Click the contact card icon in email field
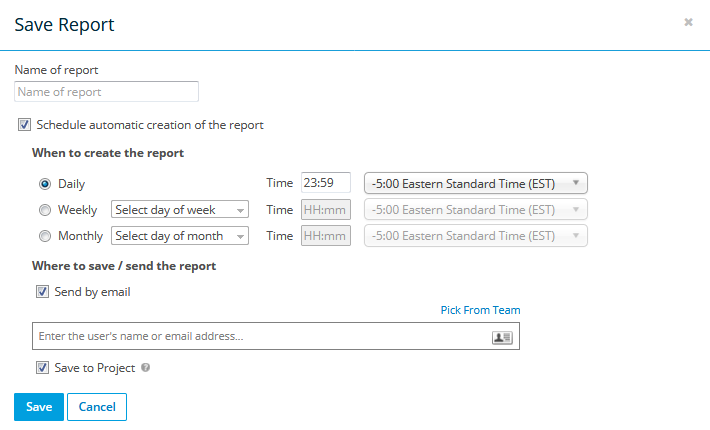Viewport: 710px width, 430px height. point(502,337)
